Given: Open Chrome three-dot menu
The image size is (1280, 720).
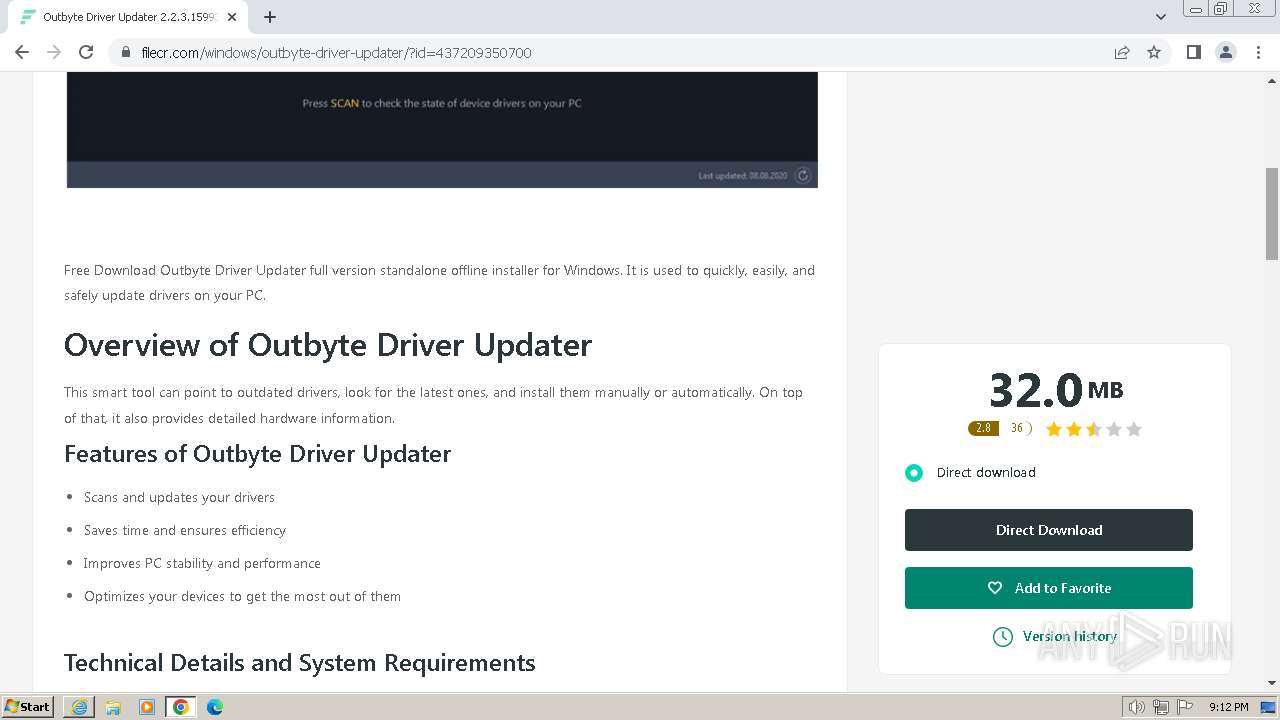Looking at the screenshot, I should [x=1258, y=53].
